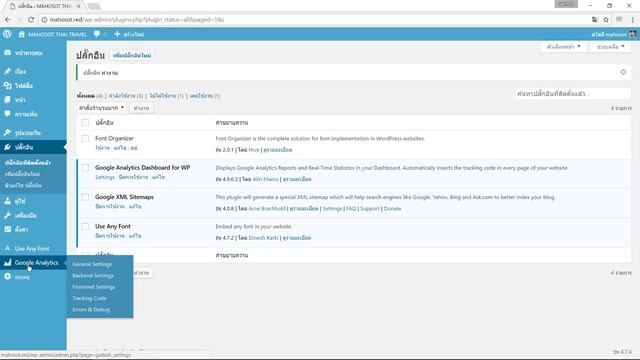
Task: Click the browser address bar
Action: (314, 19)
